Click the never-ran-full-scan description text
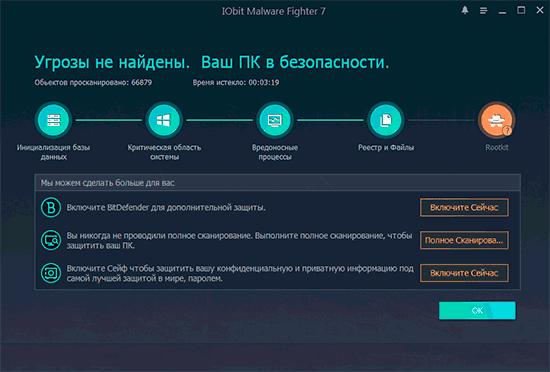550x372 pixels. click(240, 241)
